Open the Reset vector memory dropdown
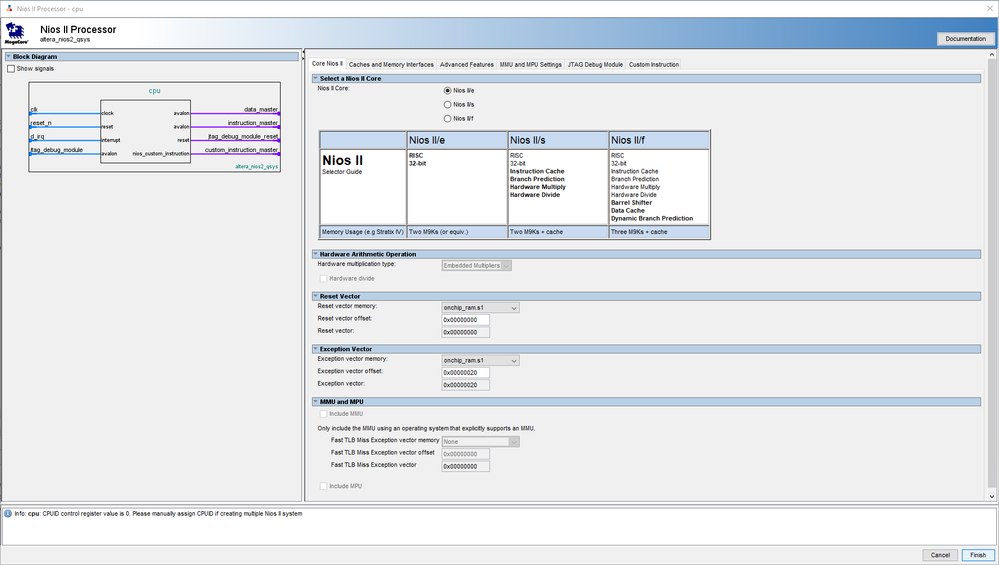 (x=480, y=308)
